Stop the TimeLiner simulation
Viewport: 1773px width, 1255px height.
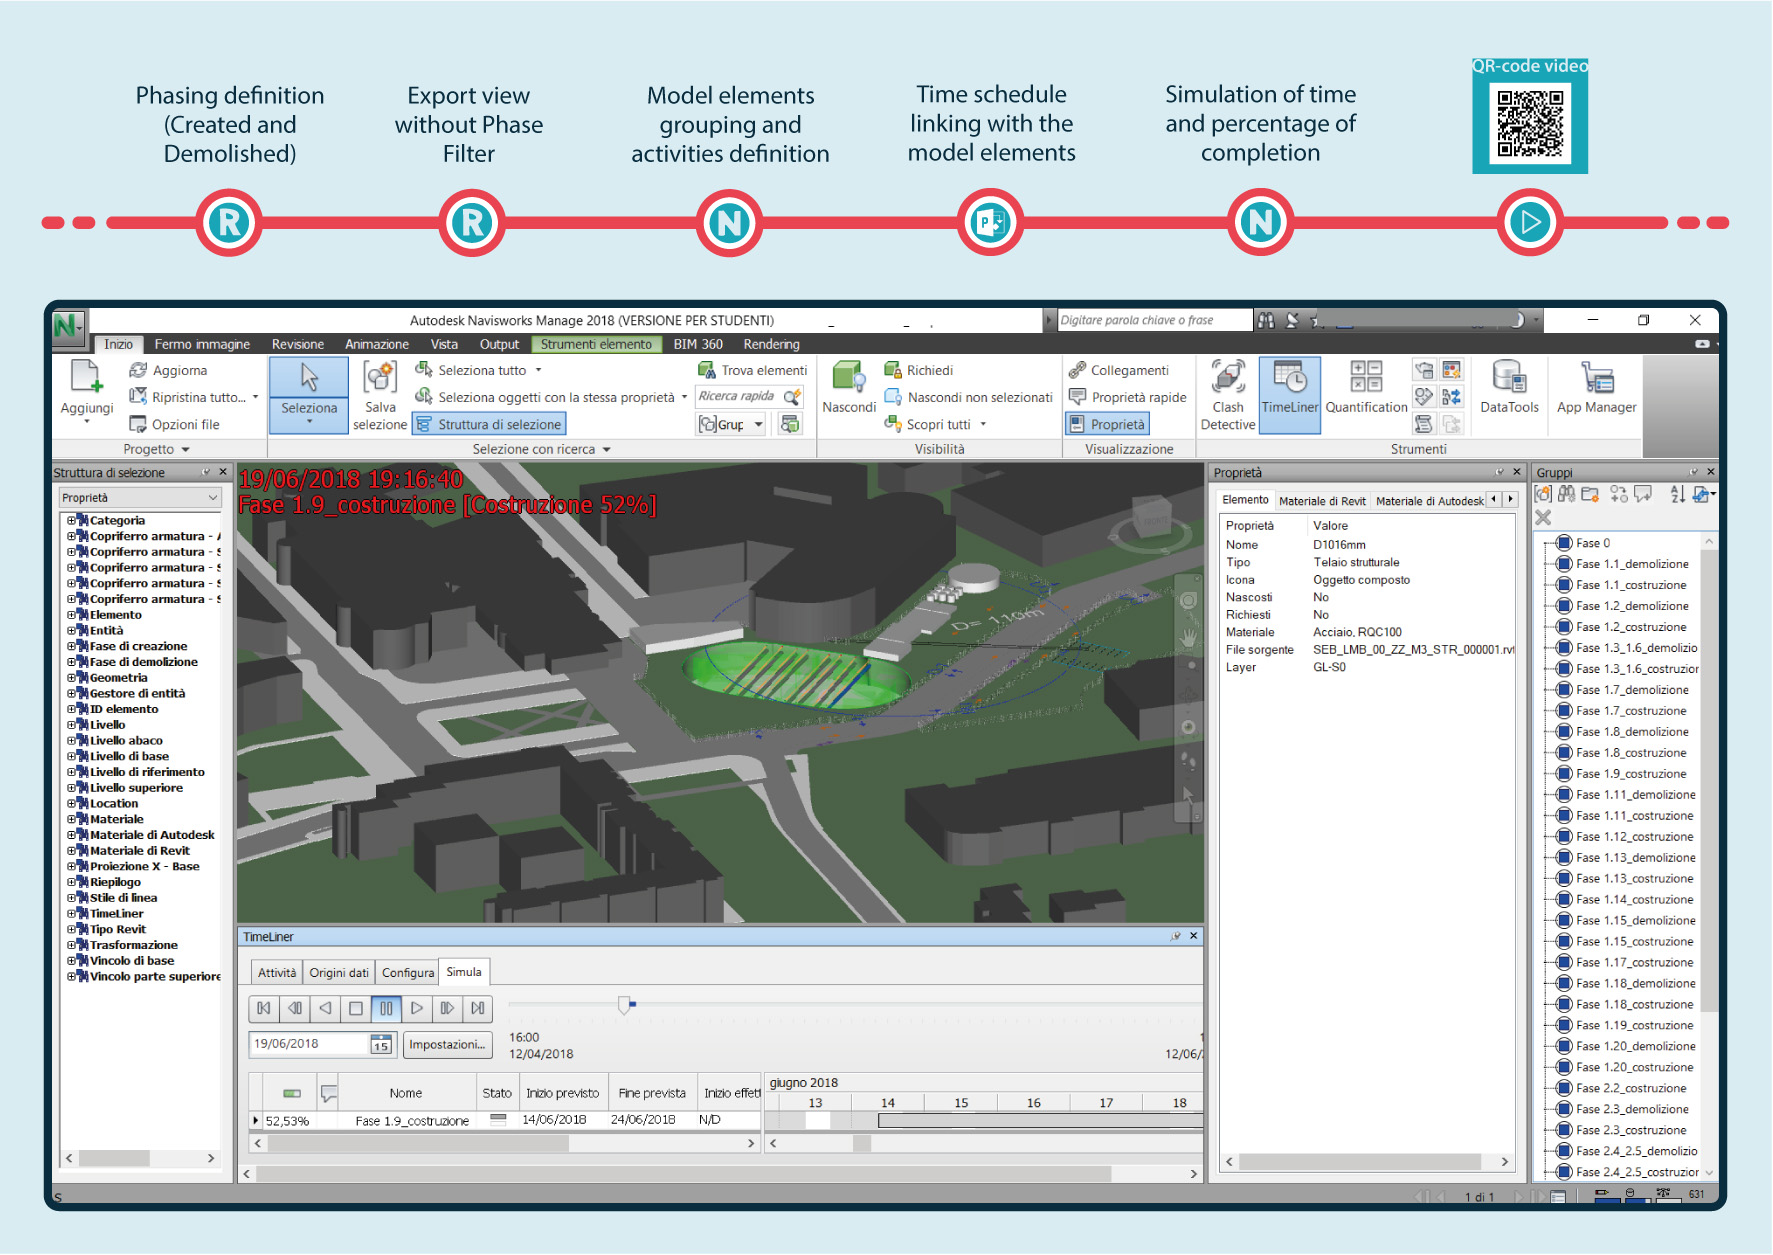(355, 1008)
